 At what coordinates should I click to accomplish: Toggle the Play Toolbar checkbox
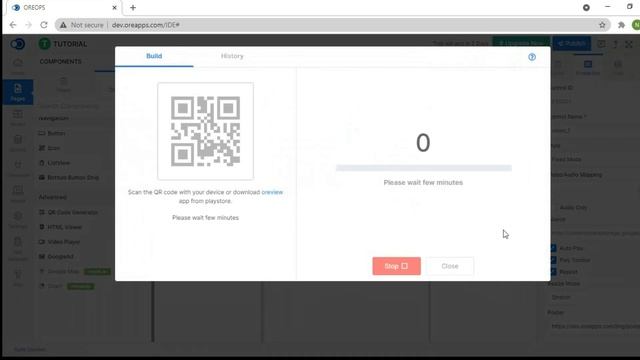[x=553, y=260]
